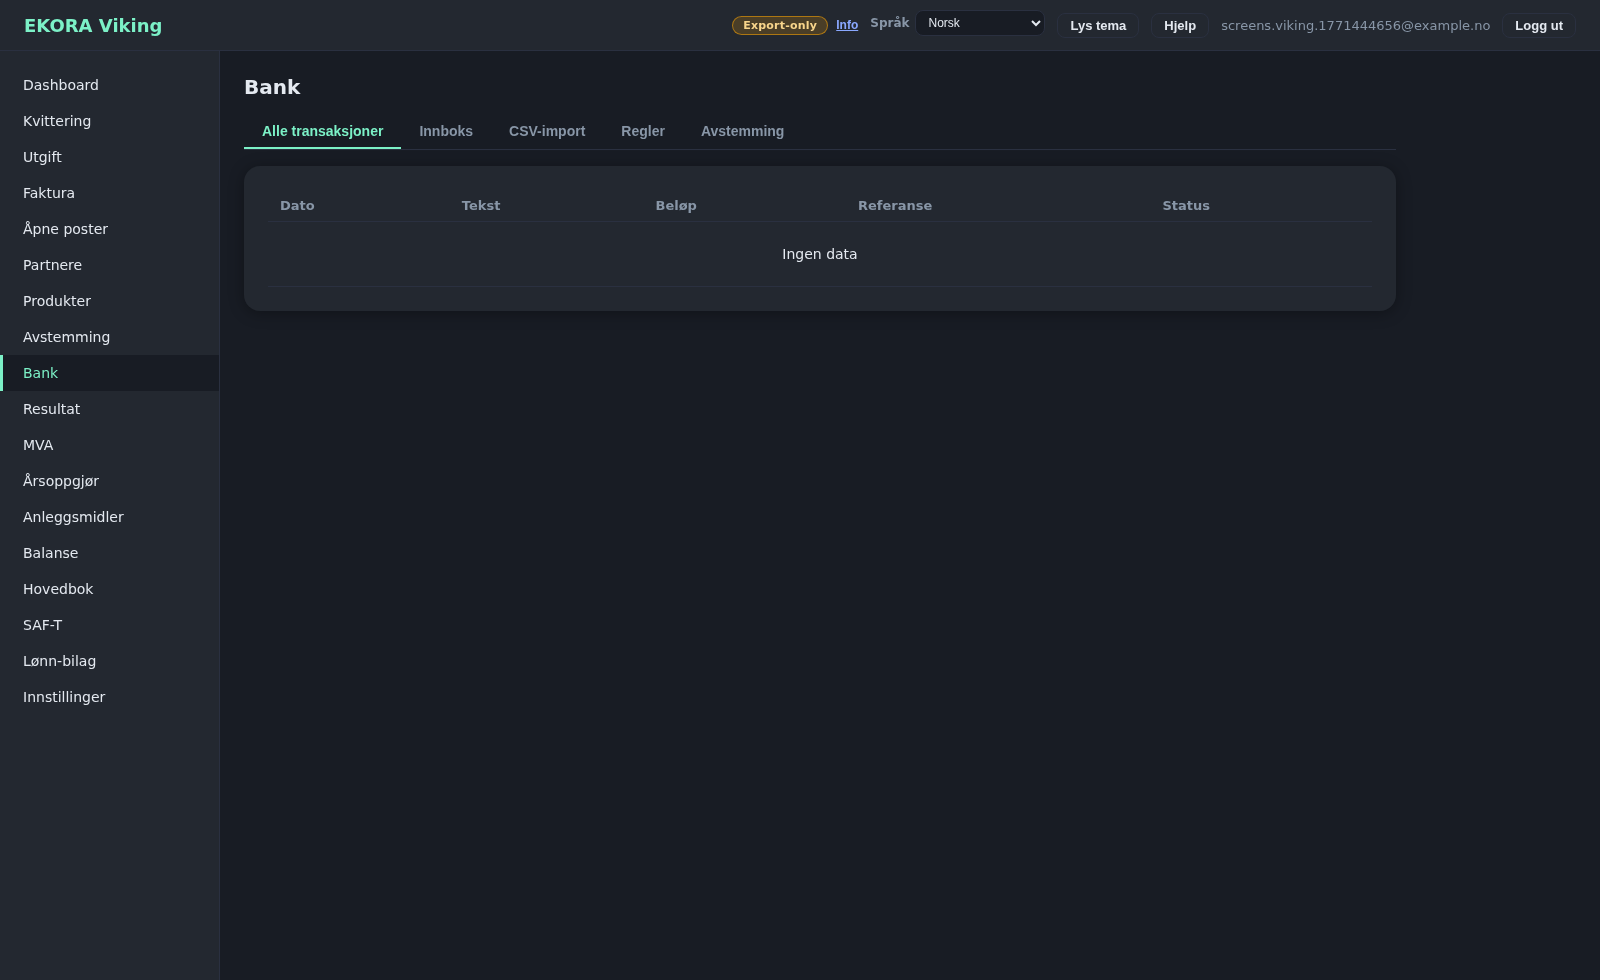Click the EKORA Viking logo
This screenshot has height=980, width=1600.
point(93,26)
